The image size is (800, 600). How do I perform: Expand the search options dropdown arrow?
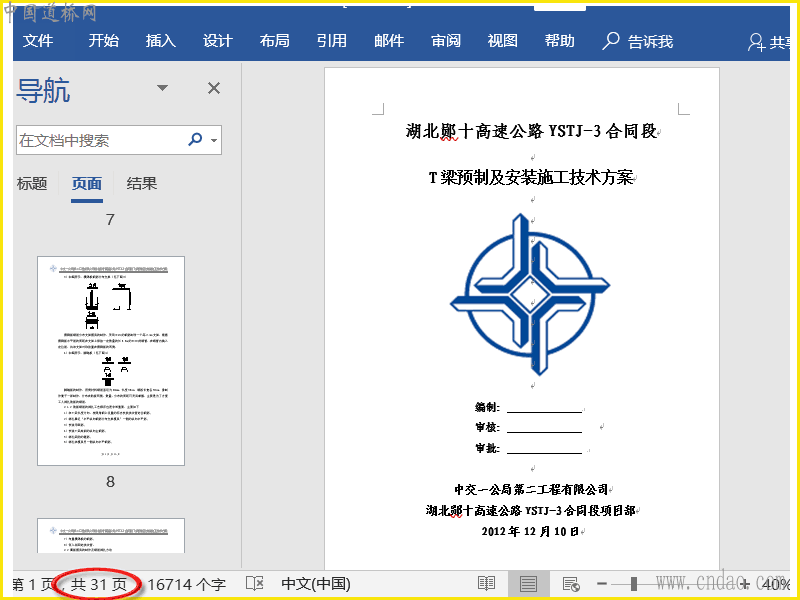tap(214, 140)
